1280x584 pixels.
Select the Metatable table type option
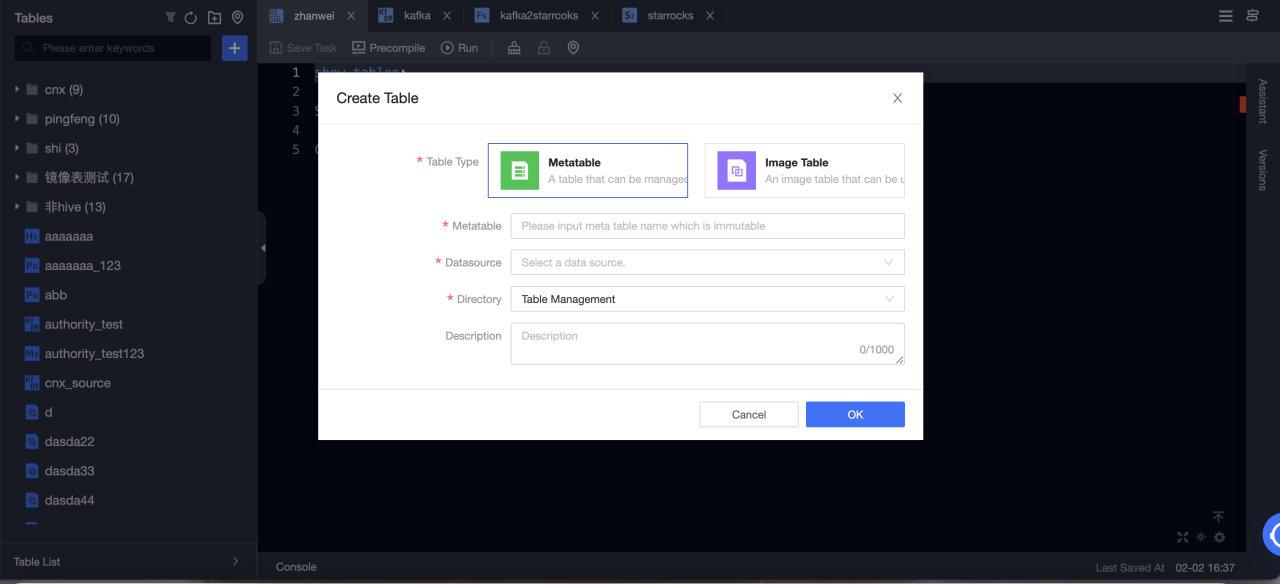click(x=588, y=170)
